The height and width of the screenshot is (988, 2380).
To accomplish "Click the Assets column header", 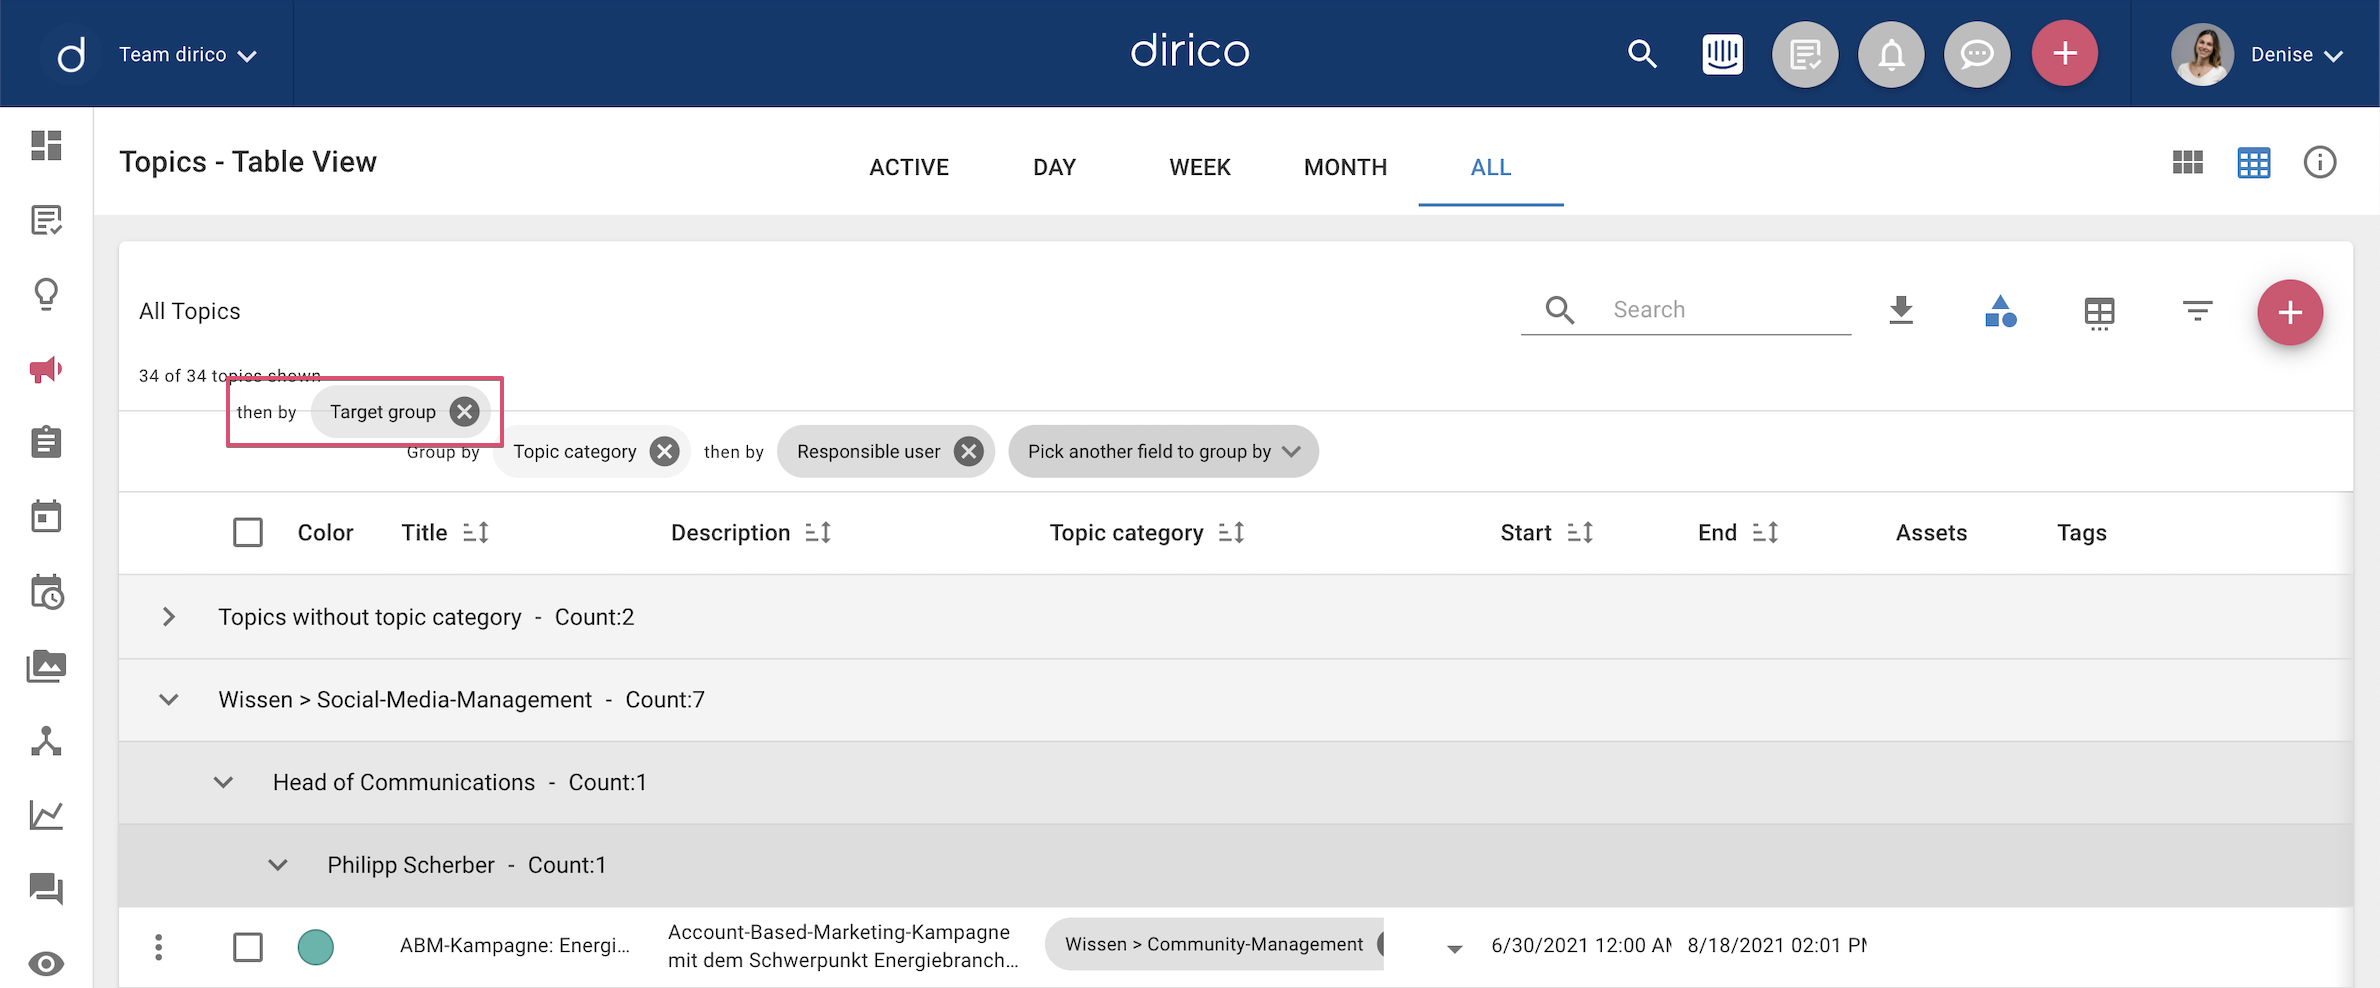I will pyautogui.click(x=1931, y=533).
